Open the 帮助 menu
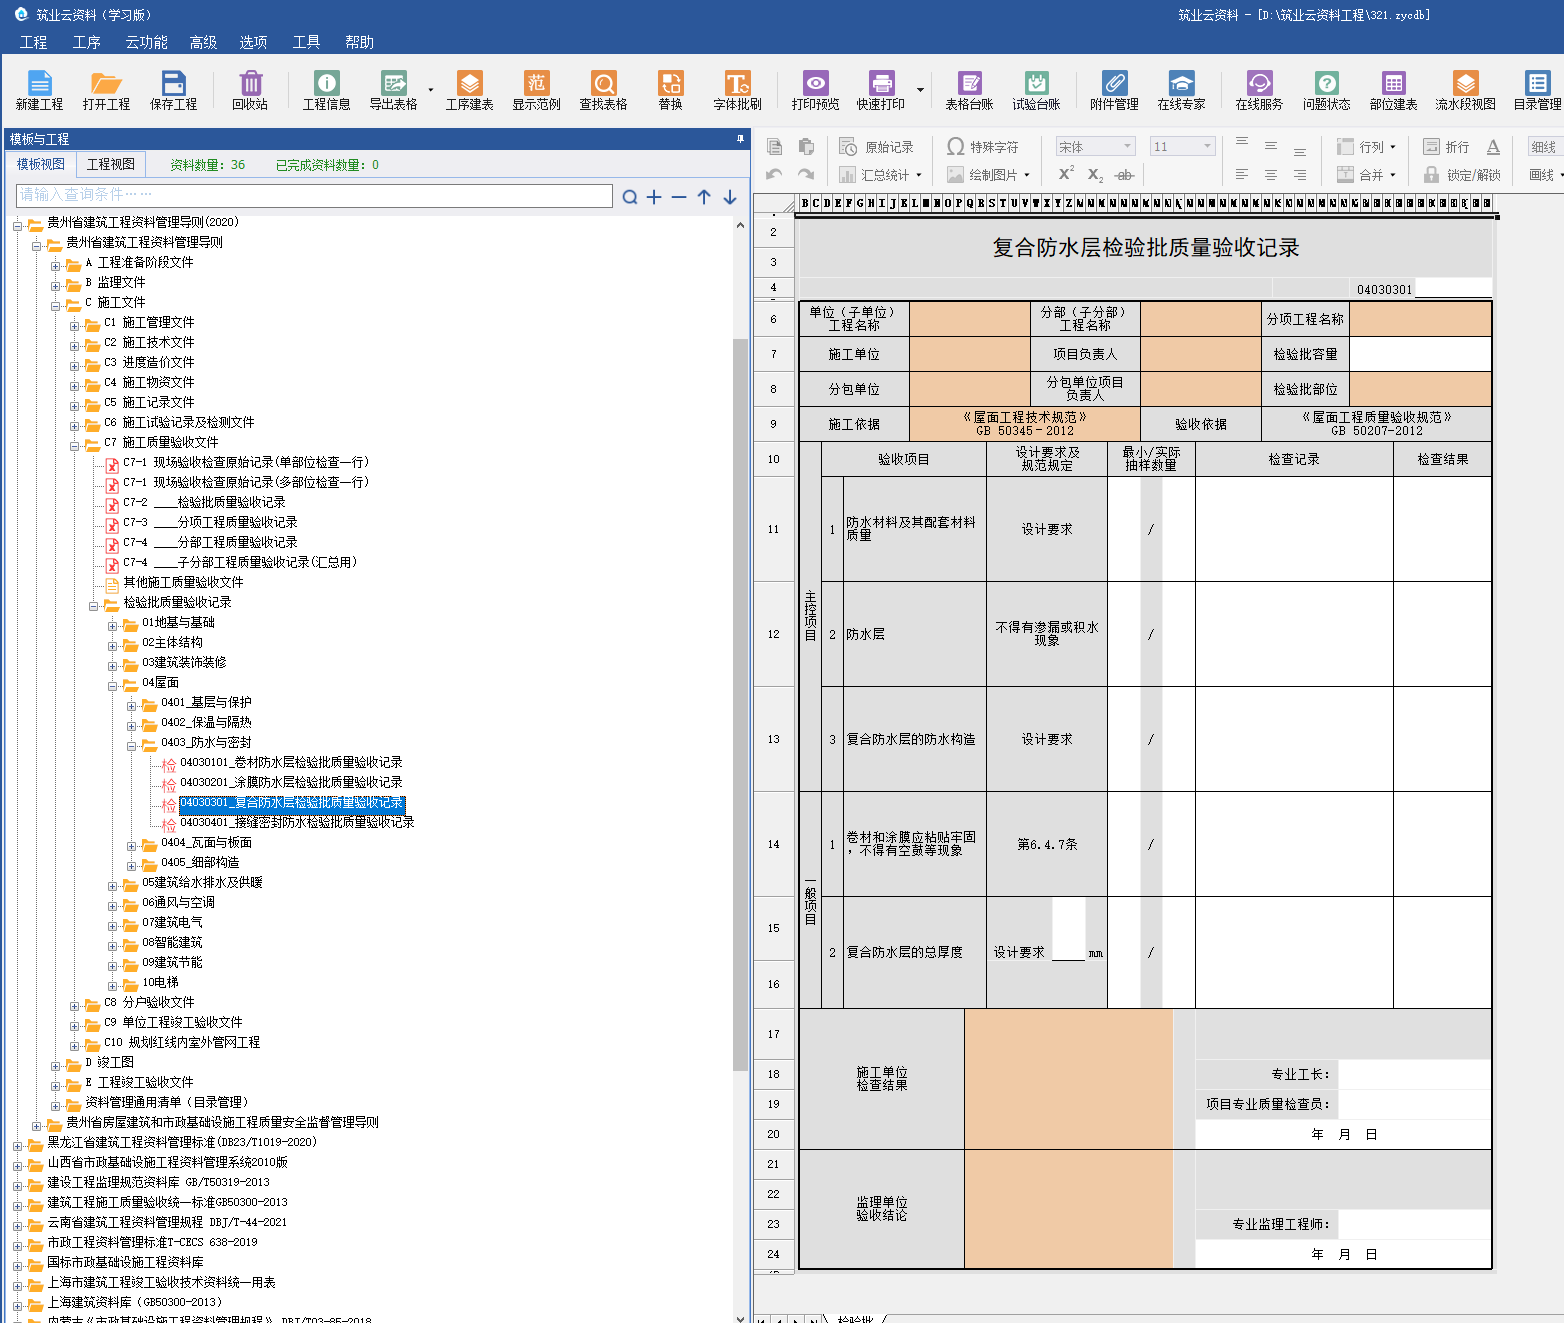 click(359, 42)
